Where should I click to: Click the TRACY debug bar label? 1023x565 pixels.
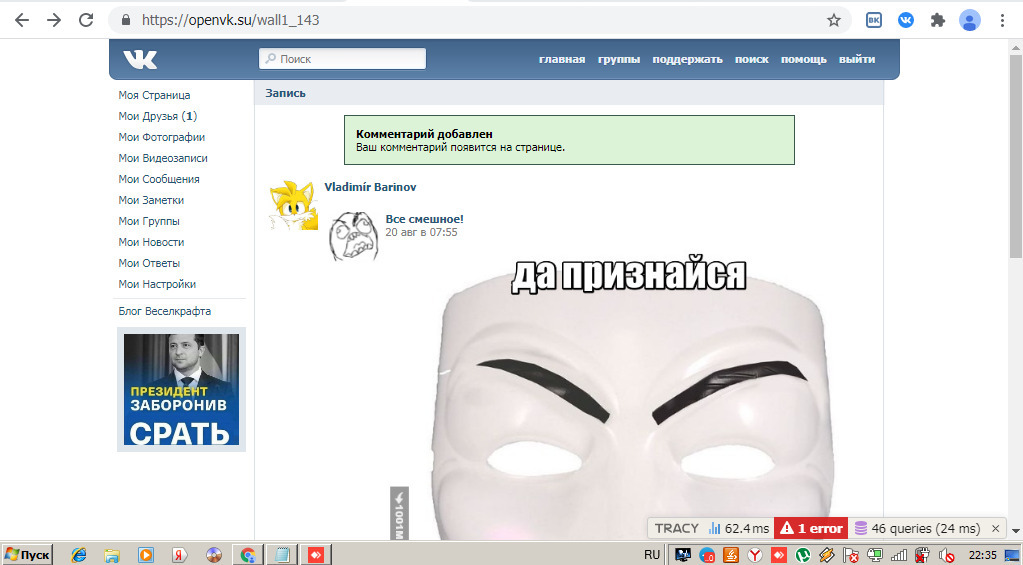[677, 528]
